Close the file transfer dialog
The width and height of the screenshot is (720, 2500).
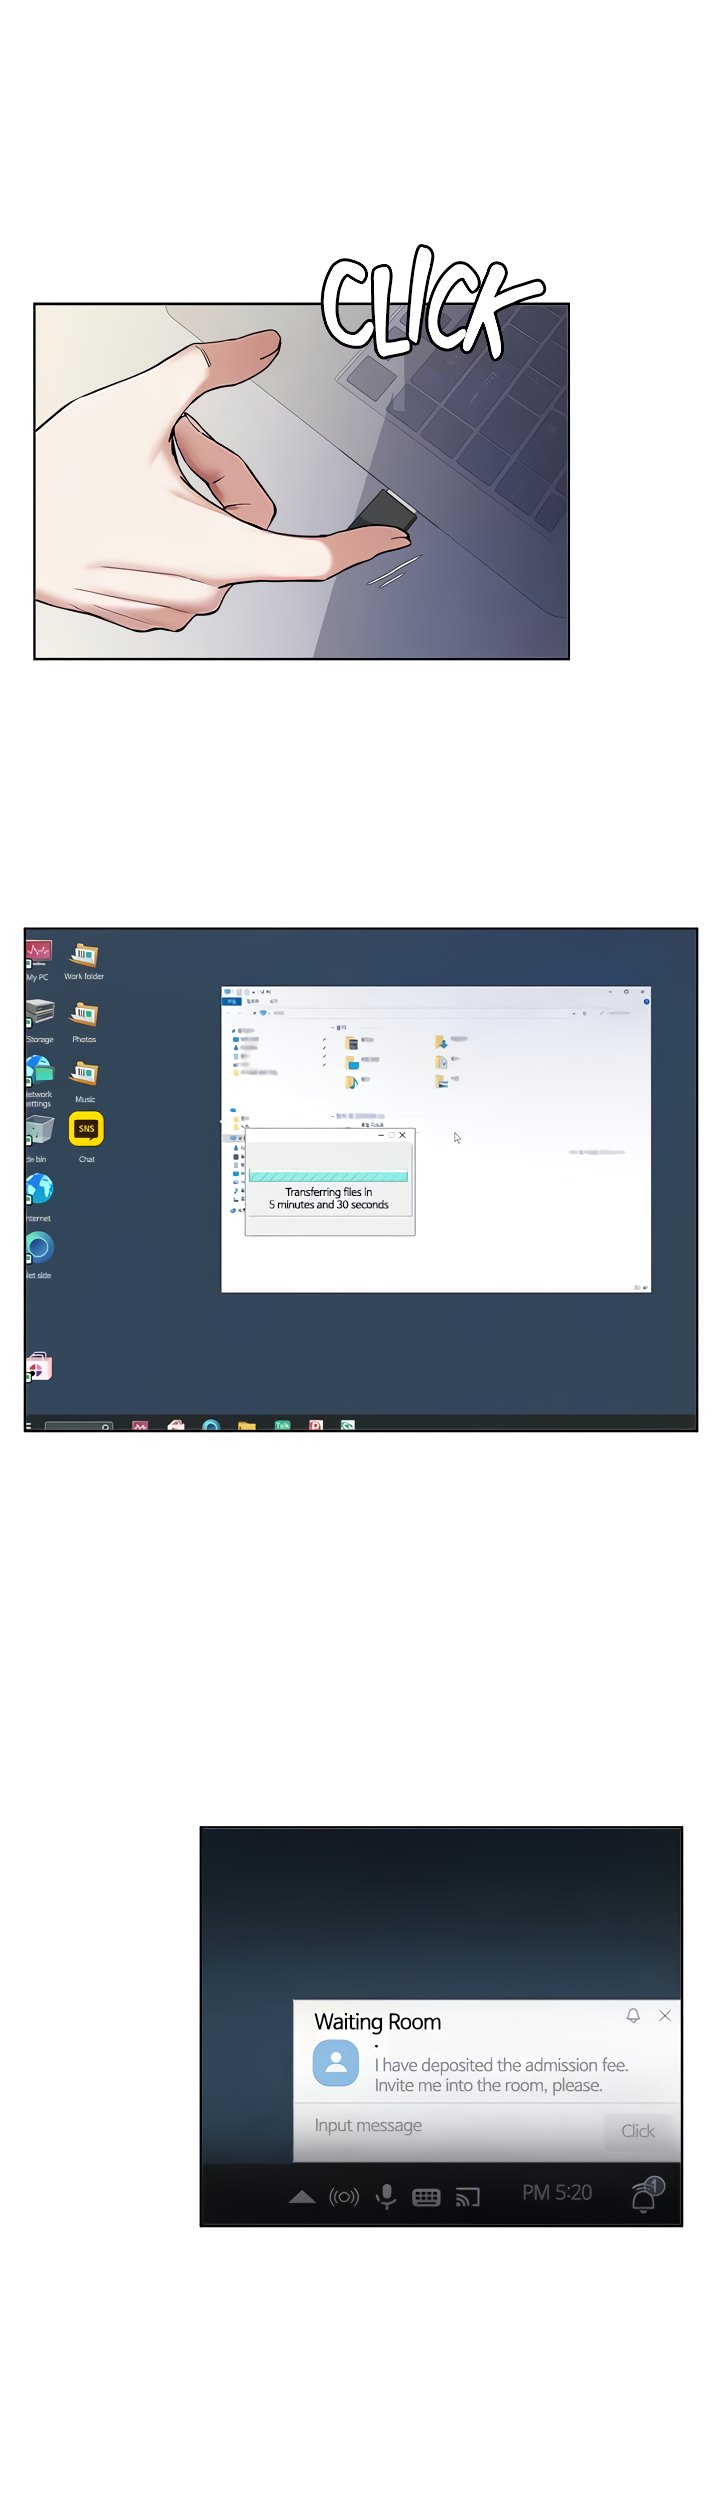click(x=403, y=1135)
